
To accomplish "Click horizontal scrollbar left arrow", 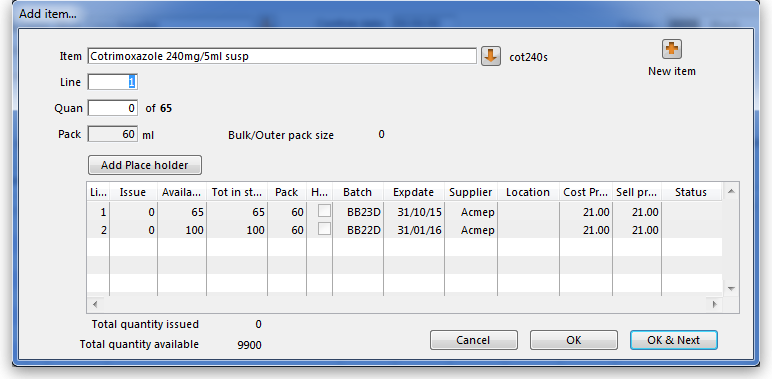I will click(x=95, y=305).
